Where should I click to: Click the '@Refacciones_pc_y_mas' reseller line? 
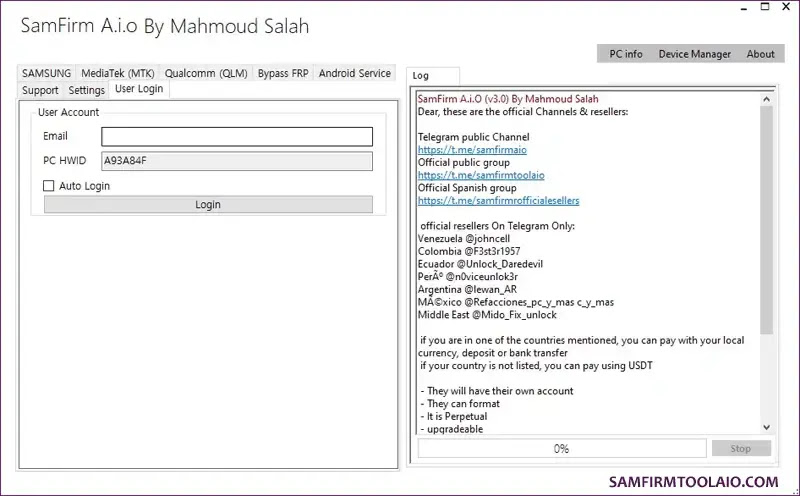[516, 302]
